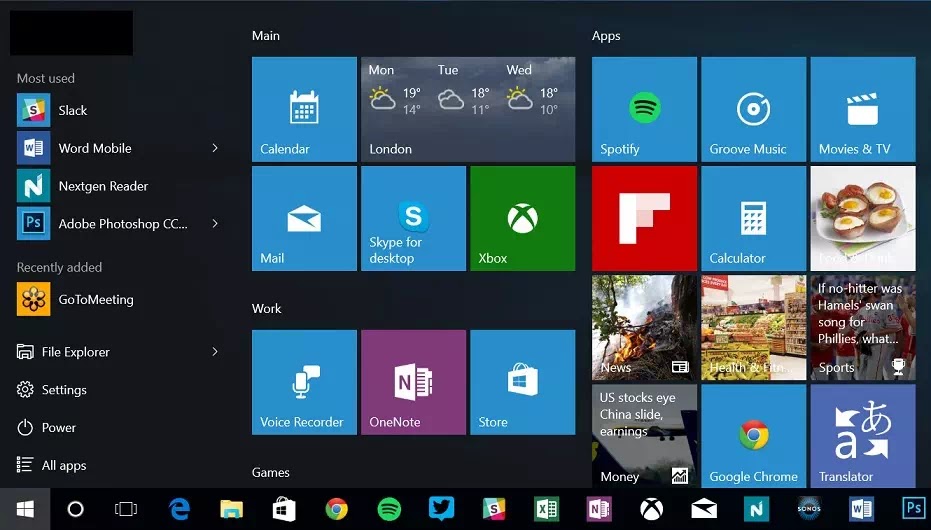Screen dimensions: 931x530
Task: Open the recently added GoToMeeting app
Action: click(118, 299)
